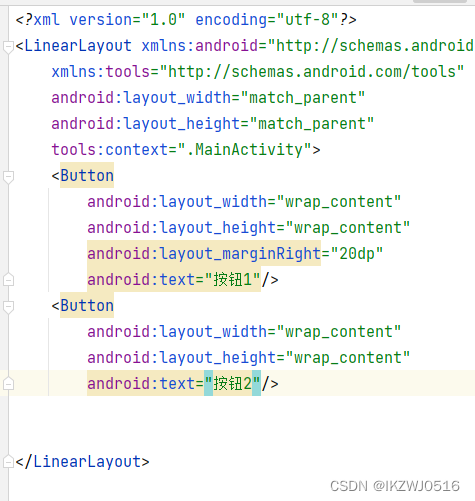
Task: Click the second highlighted Button tag name
Action: pyautogui.click(x=87, y=305)
